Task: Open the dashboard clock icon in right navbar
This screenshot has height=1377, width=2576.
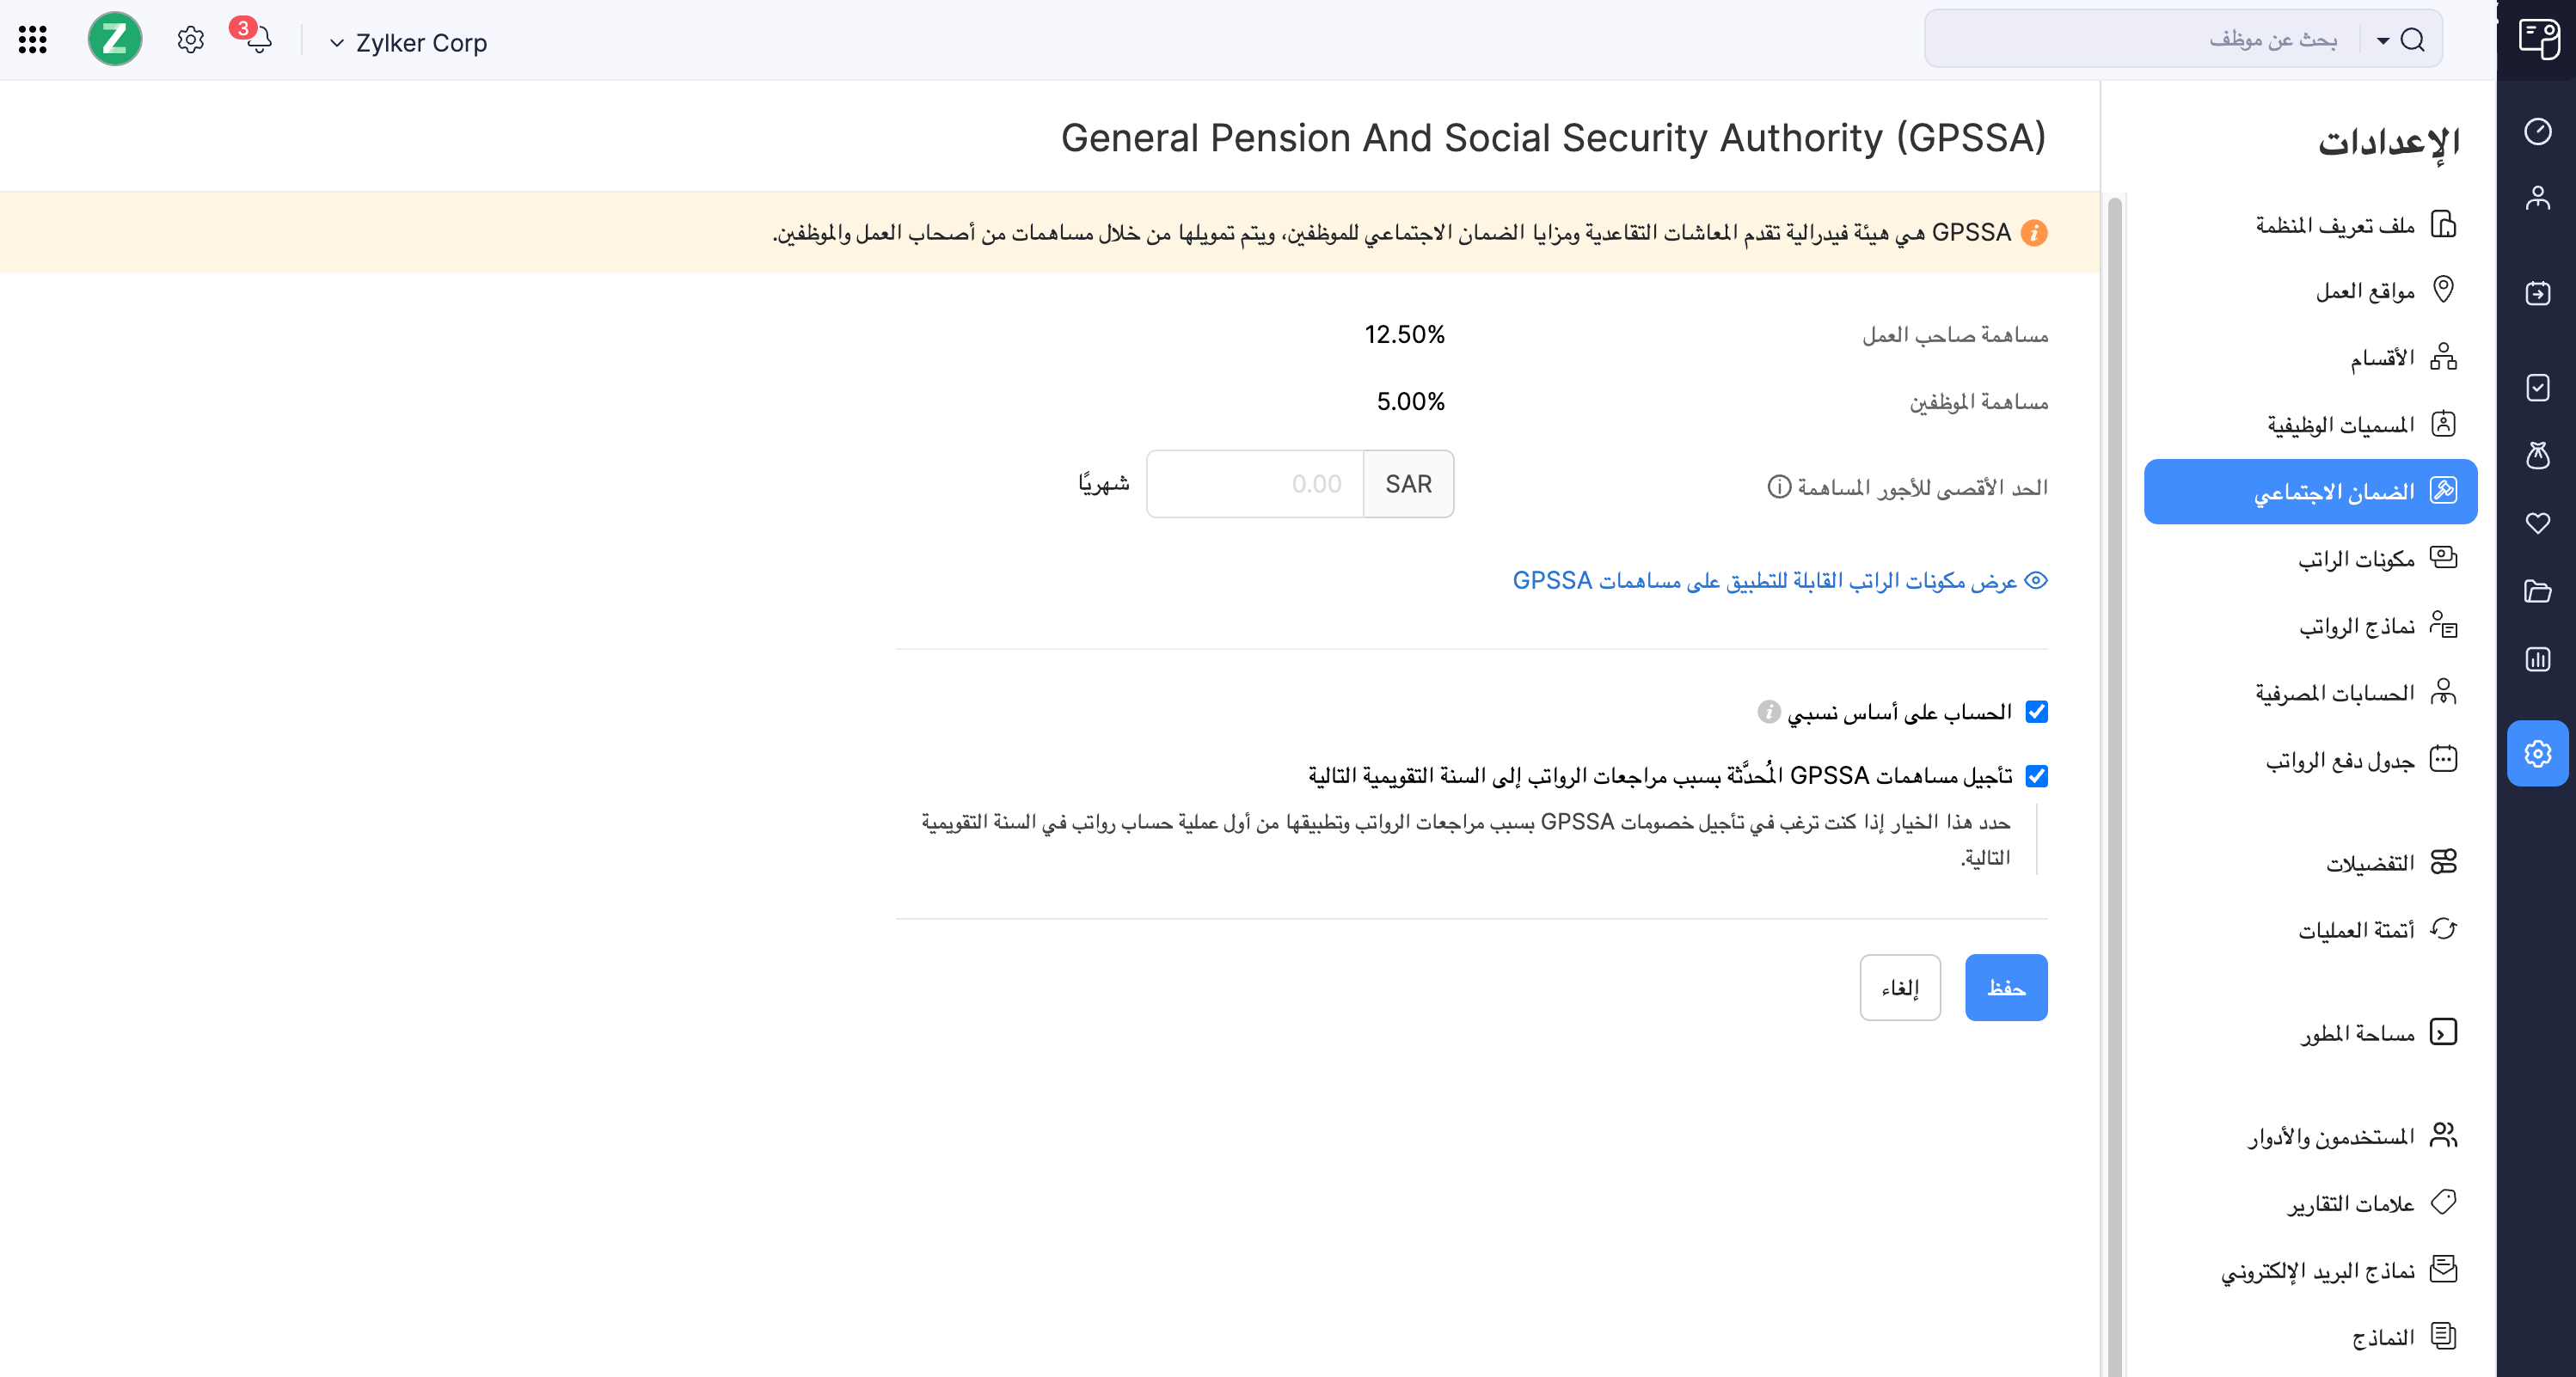Action: click(x=2537, y=131)
